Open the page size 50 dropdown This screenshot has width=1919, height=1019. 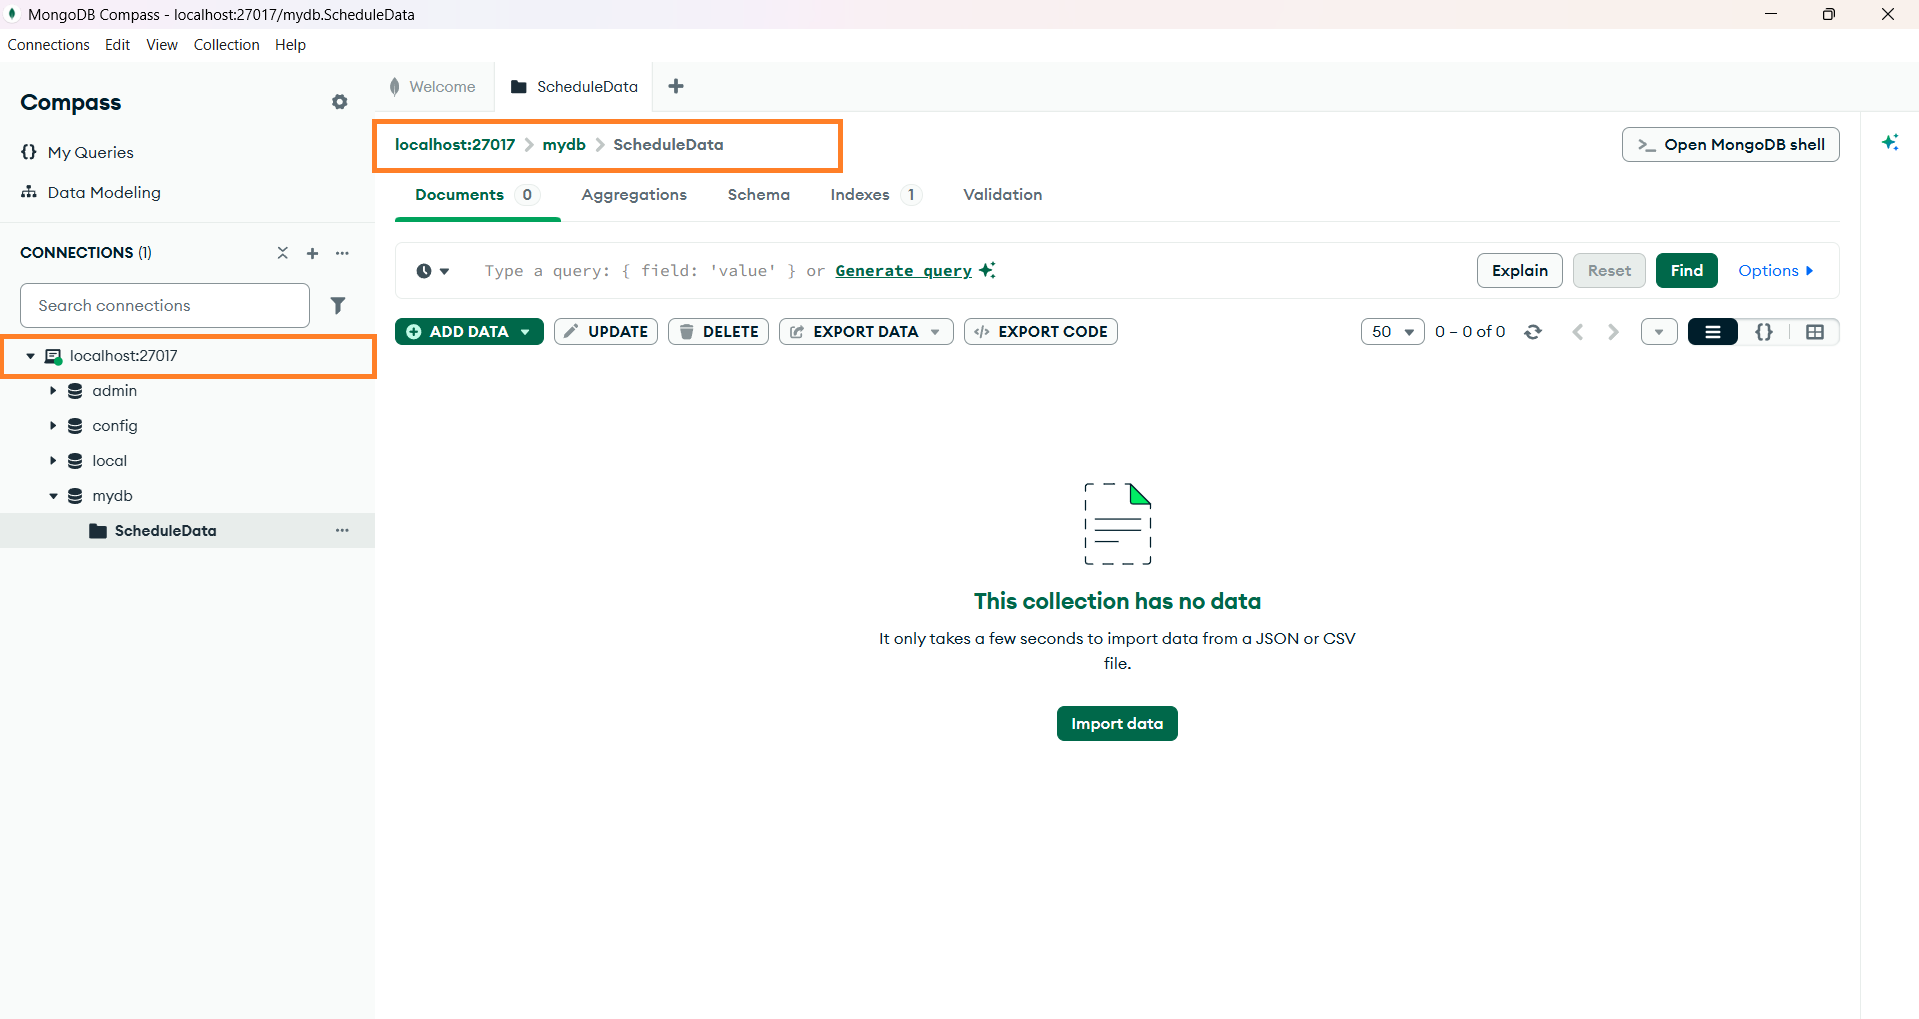[1392, 331]
